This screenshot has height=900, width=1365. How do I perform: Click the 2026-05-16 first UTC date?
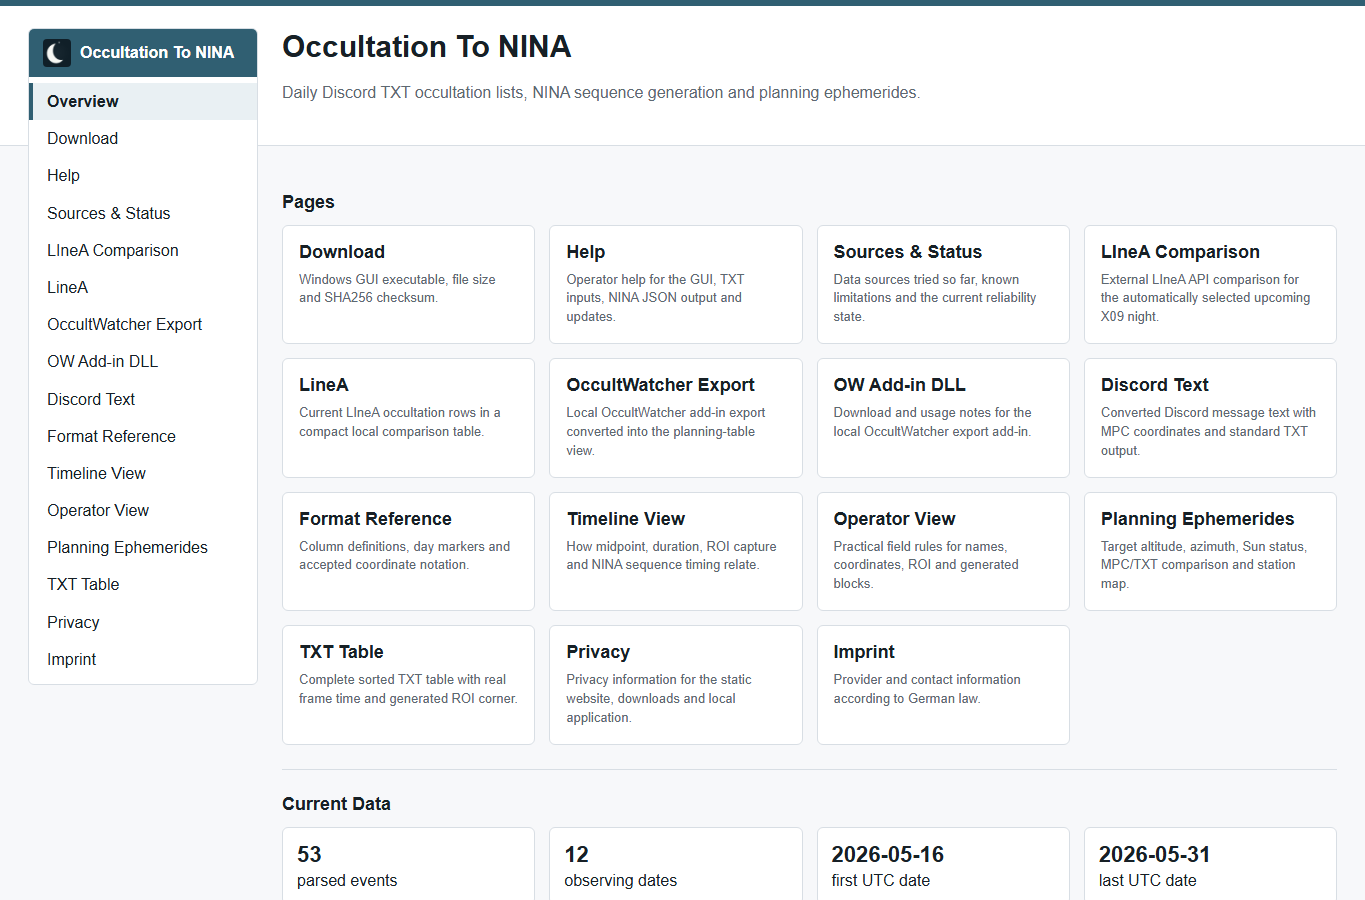943,865
